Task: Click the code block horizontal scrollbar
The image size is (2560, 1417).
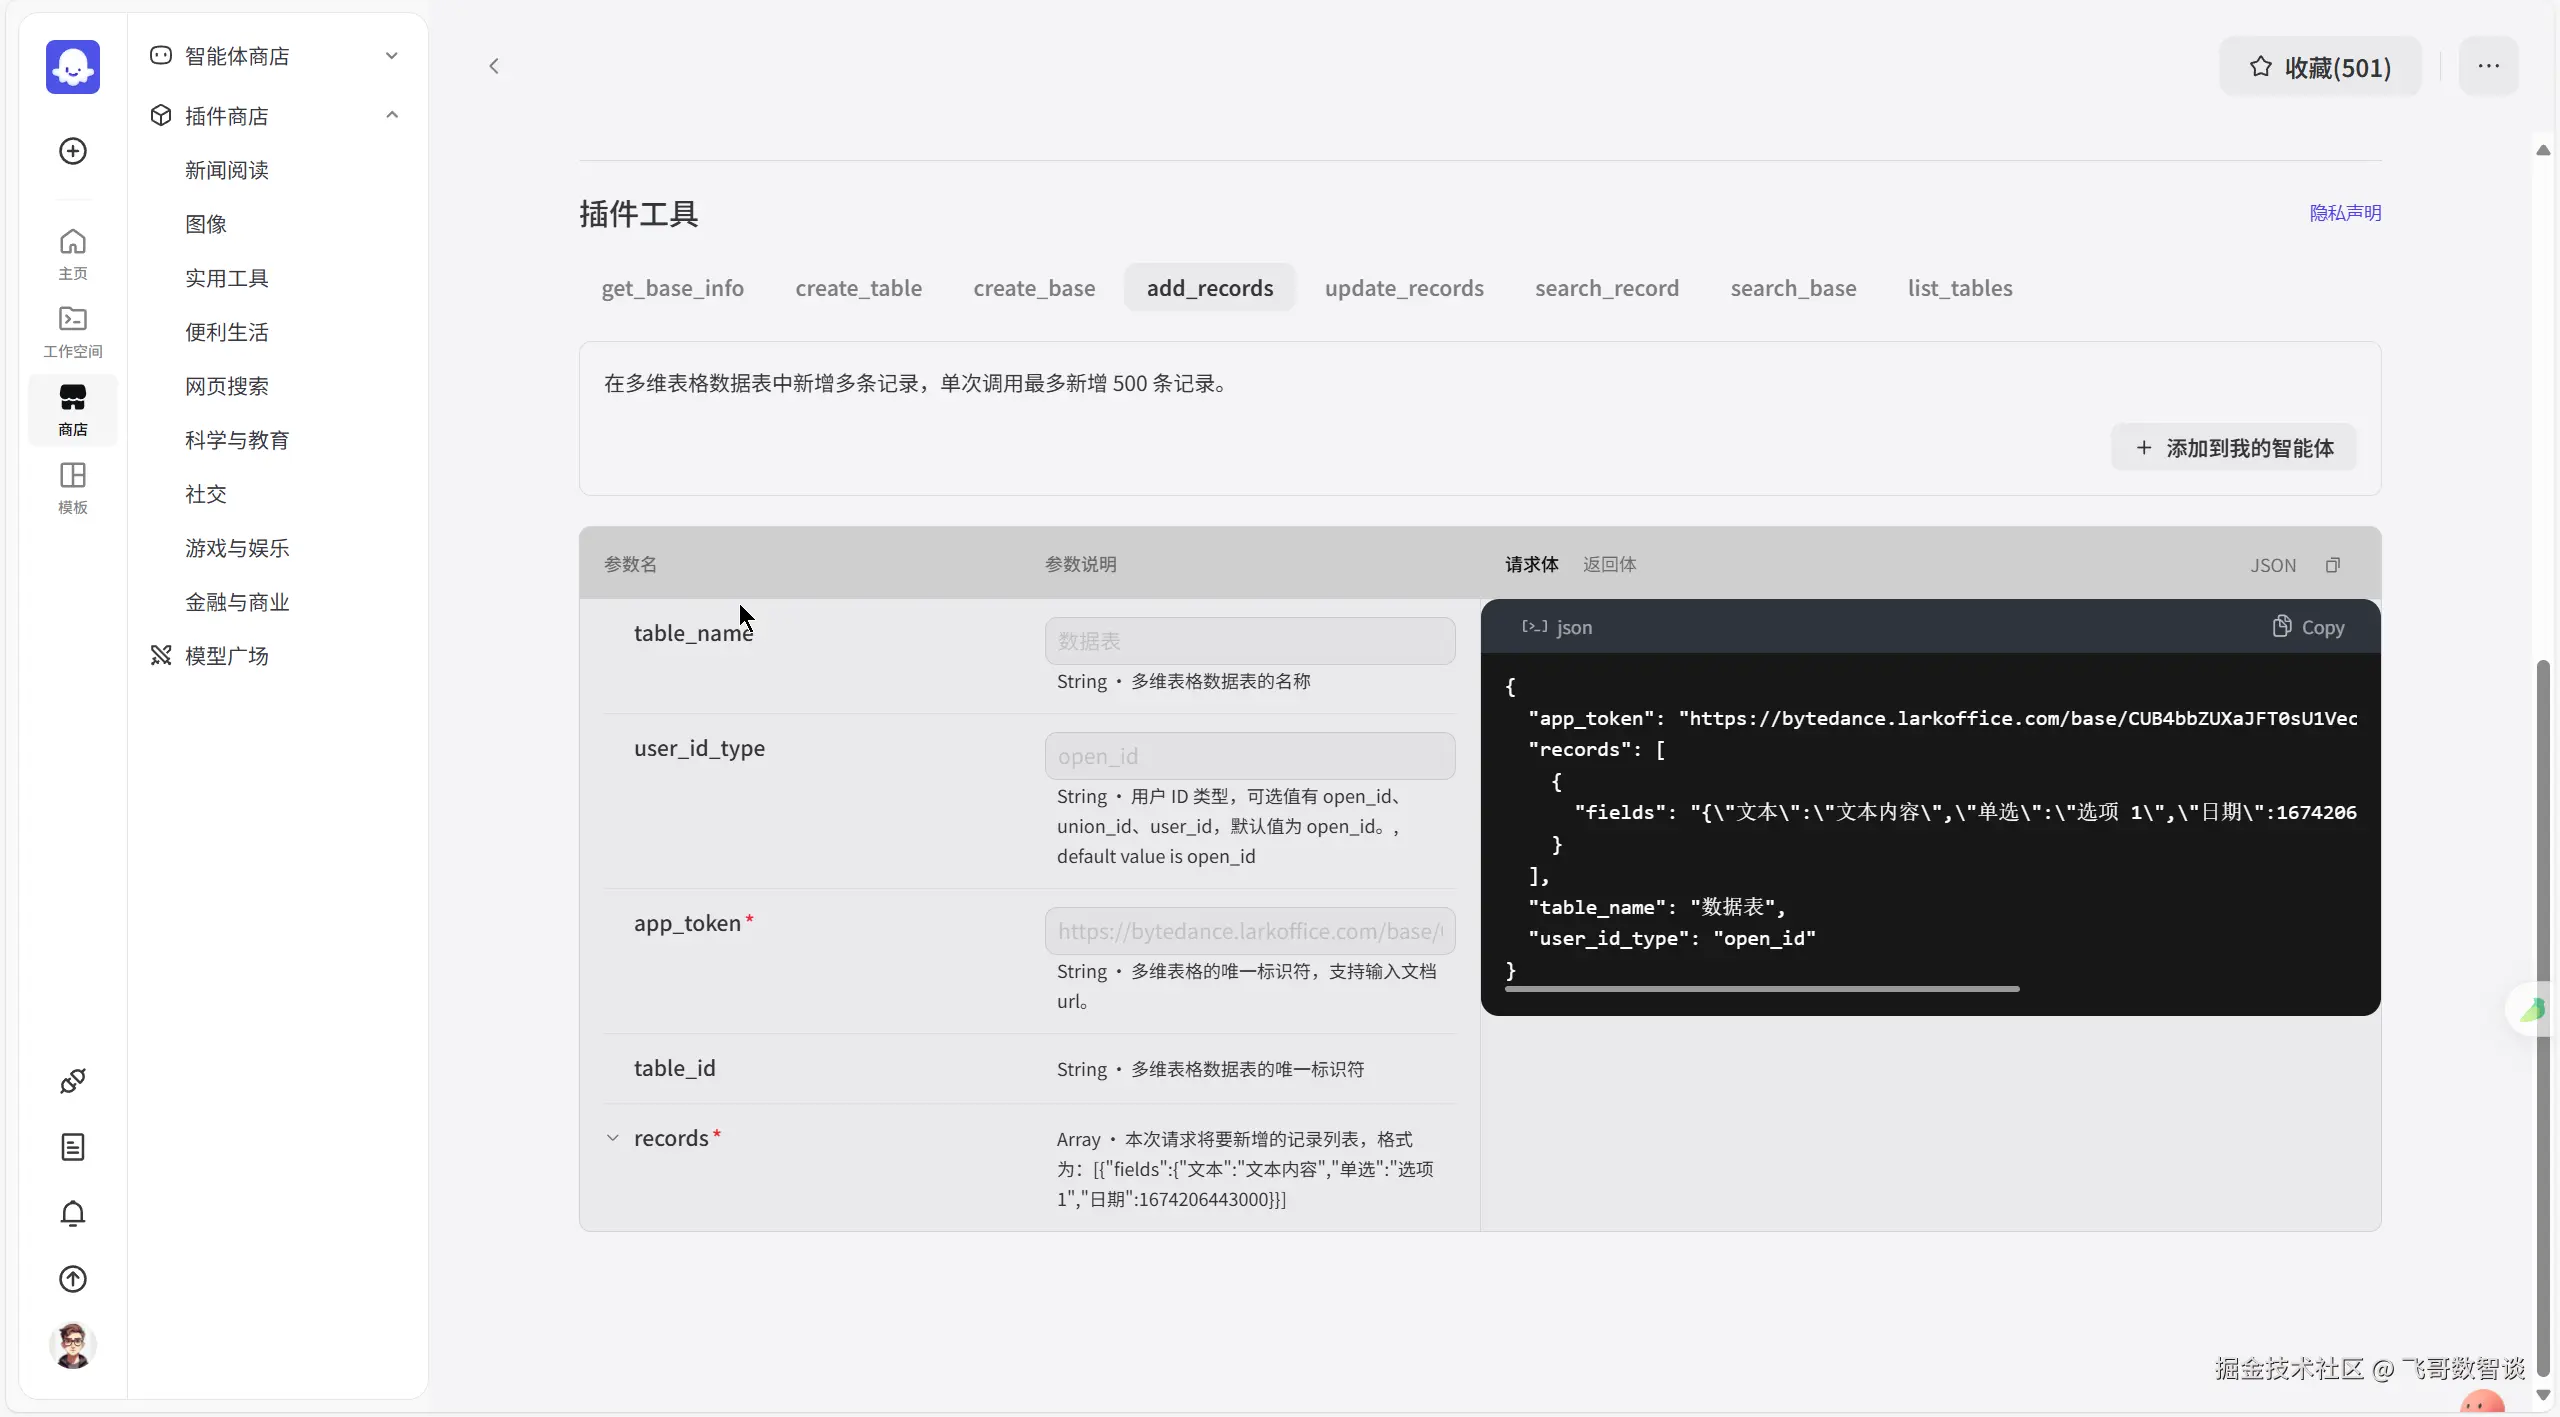Action: [x=1761, y=989]
